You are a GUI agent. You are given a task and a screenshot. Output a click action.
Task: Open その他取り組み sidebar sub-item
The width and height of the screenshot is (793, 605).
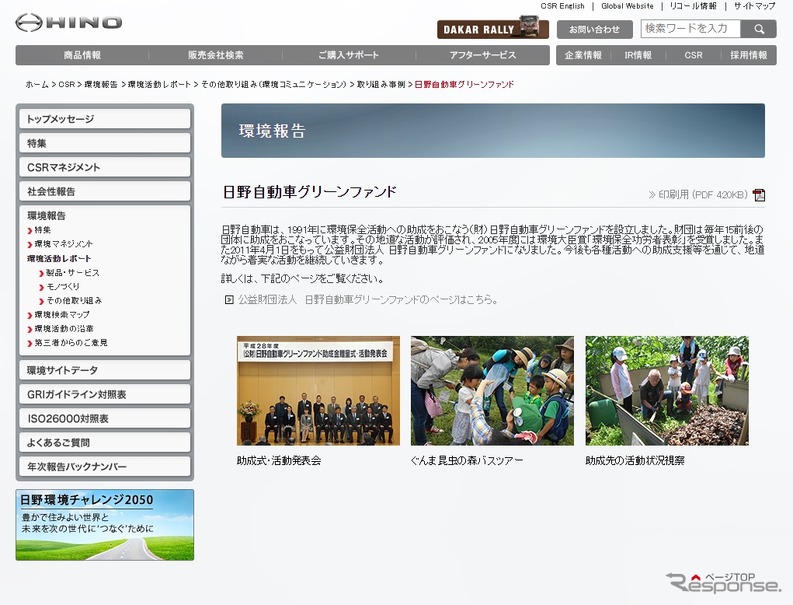click(74, 300)
